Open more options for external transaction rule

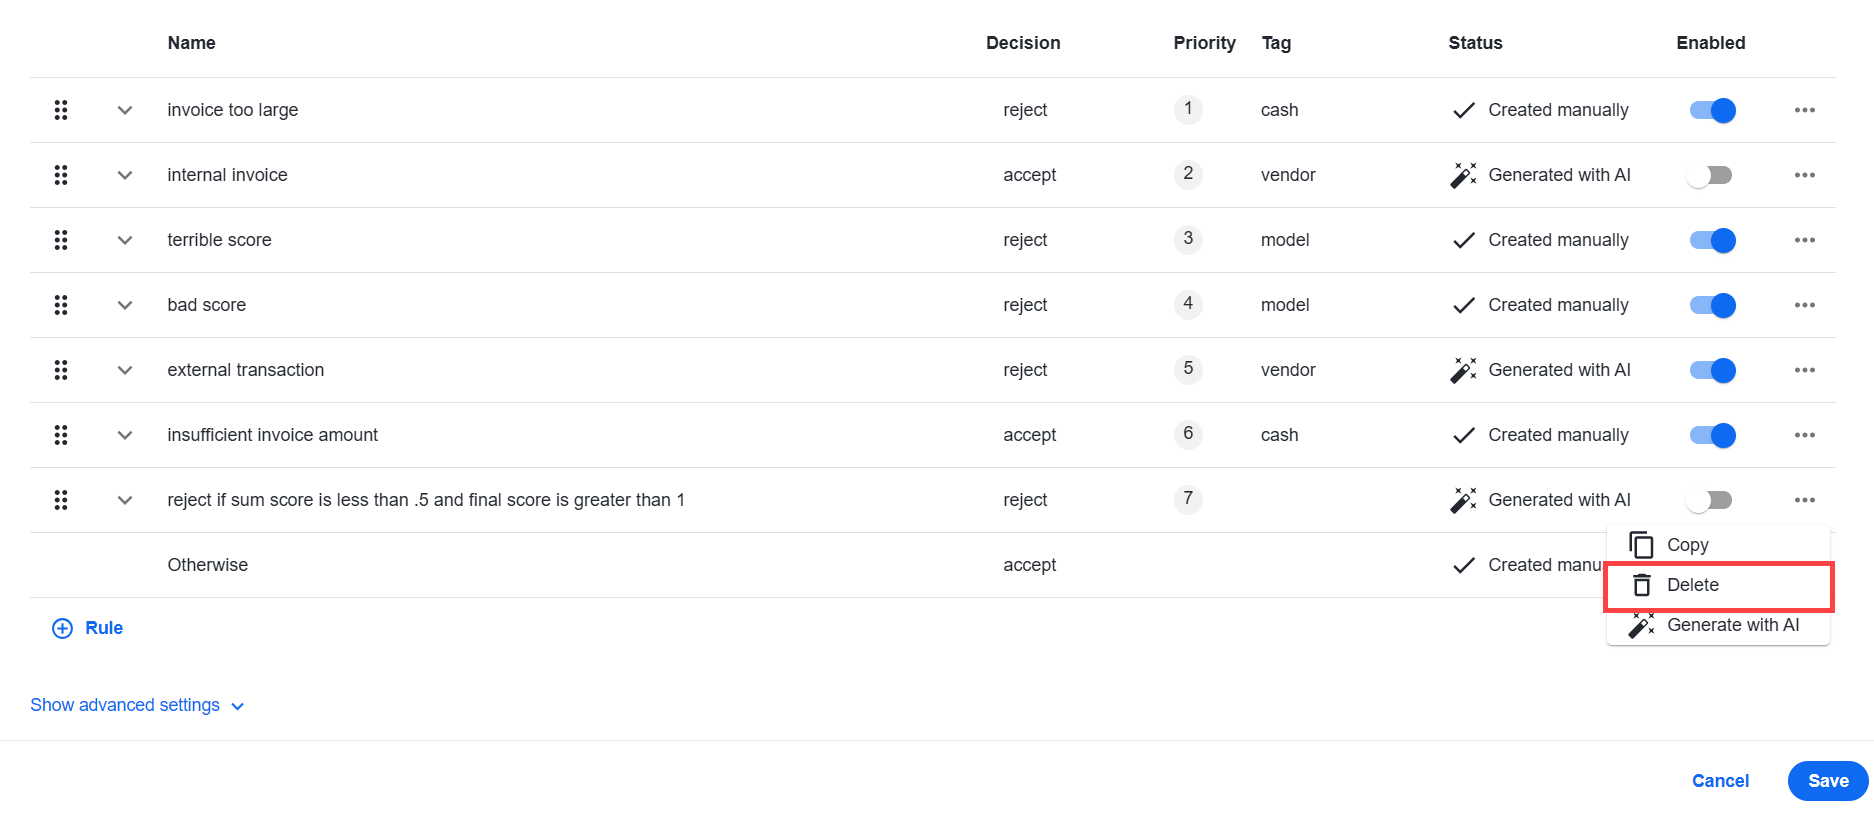point(1804,370)
